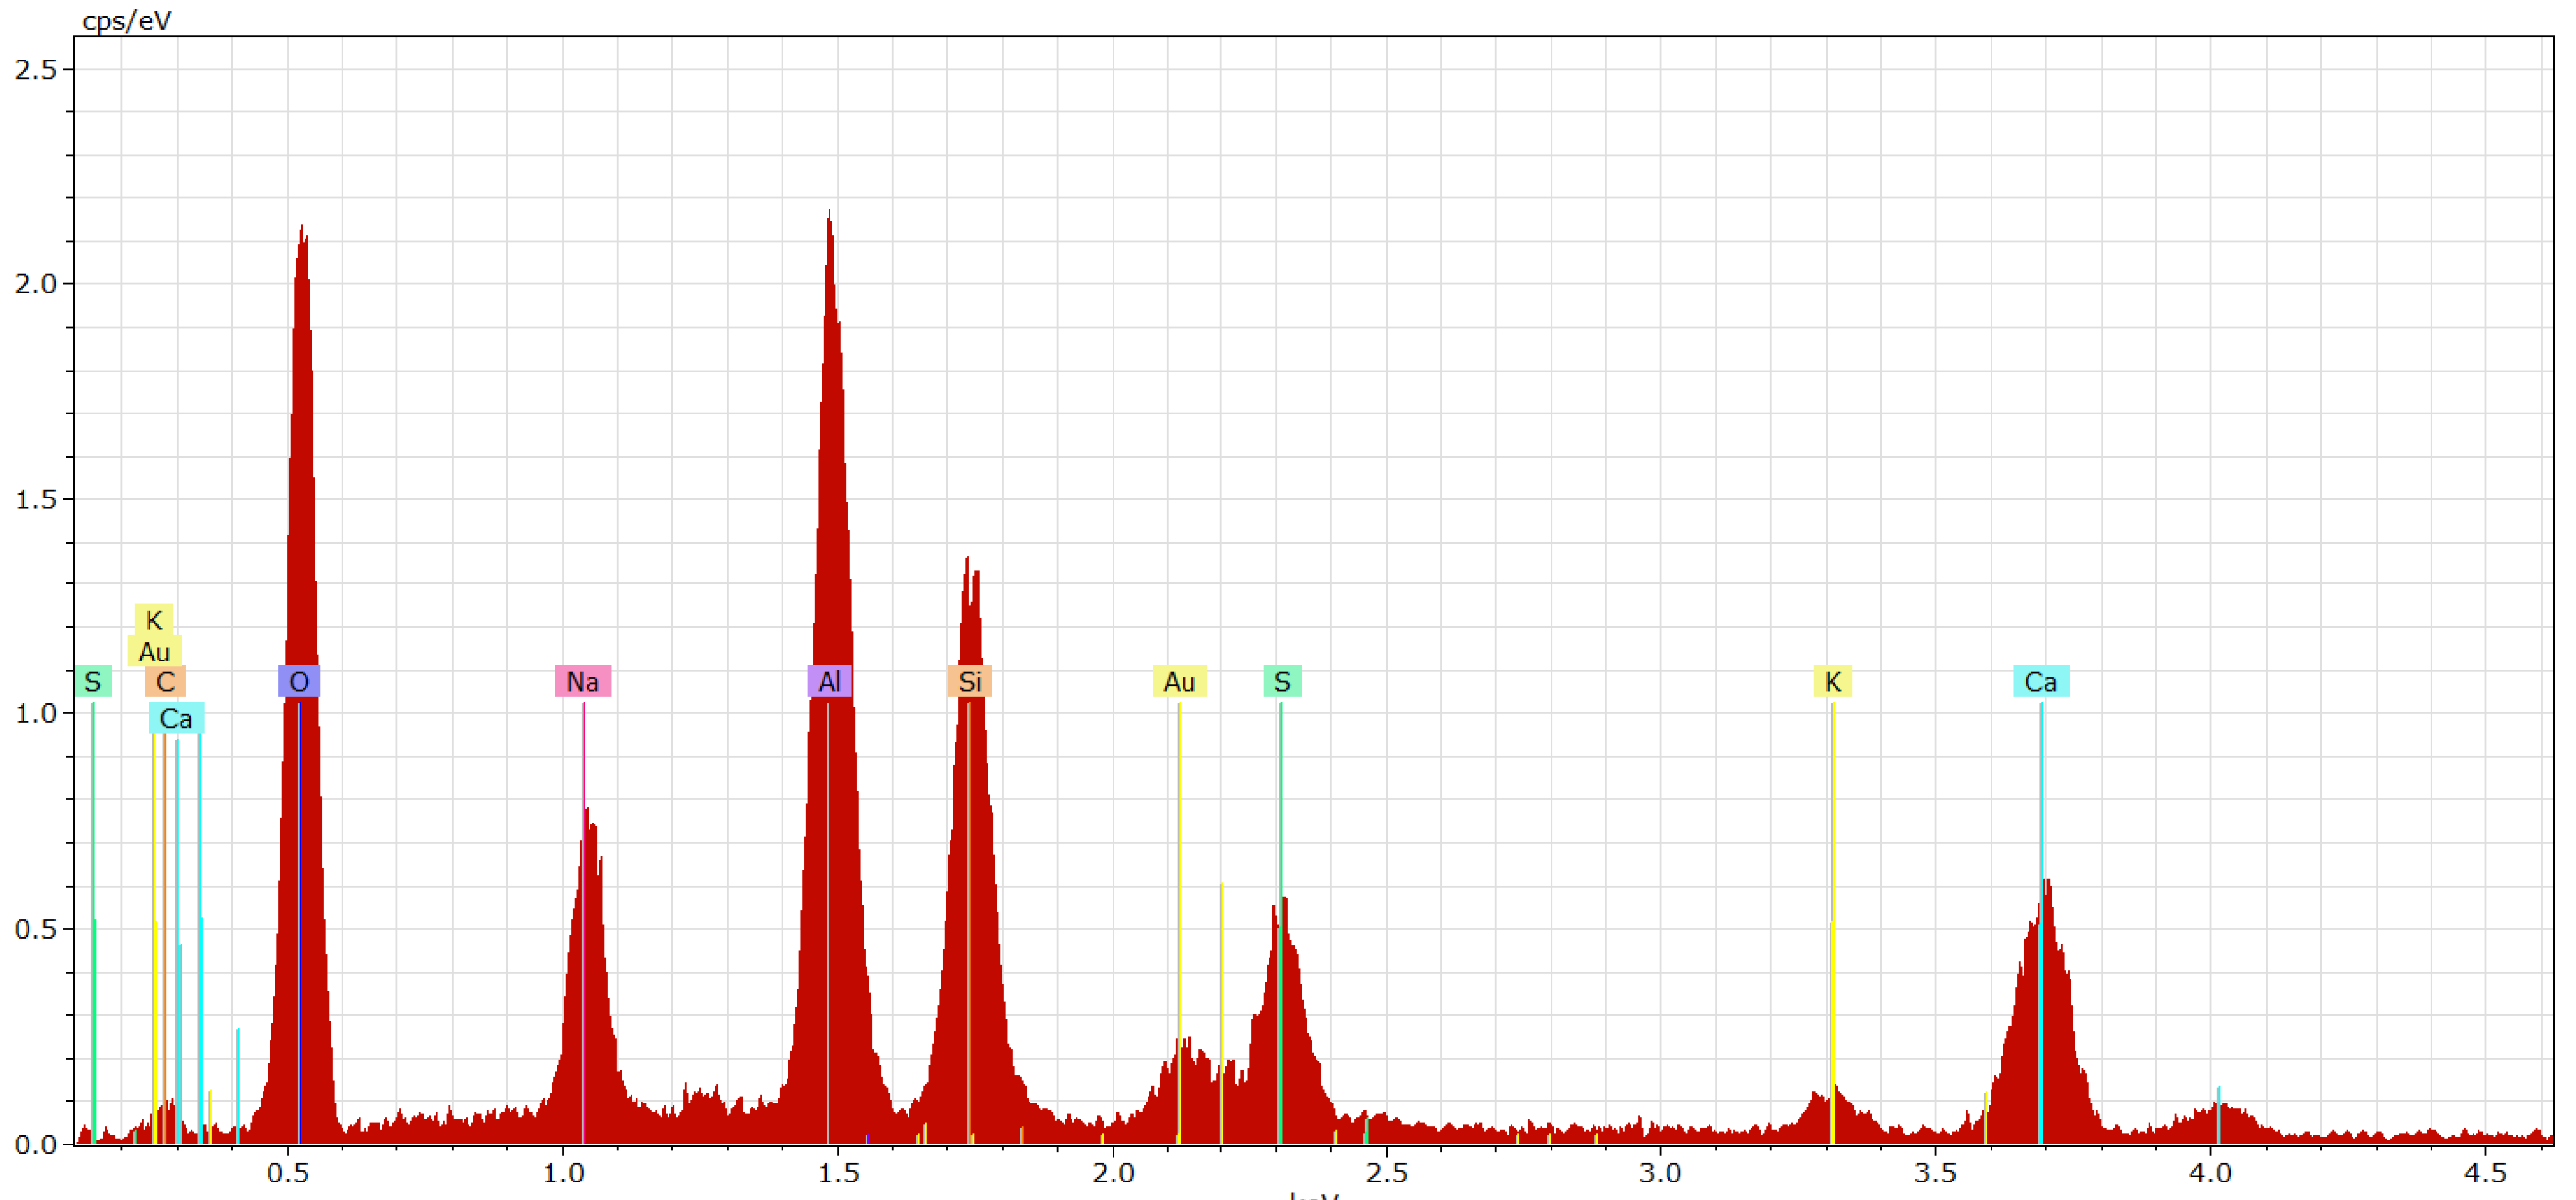Click the 3.0 tick on x-axis
Viewport: 2576px width, 1200px height.
click(1660, 1173)
